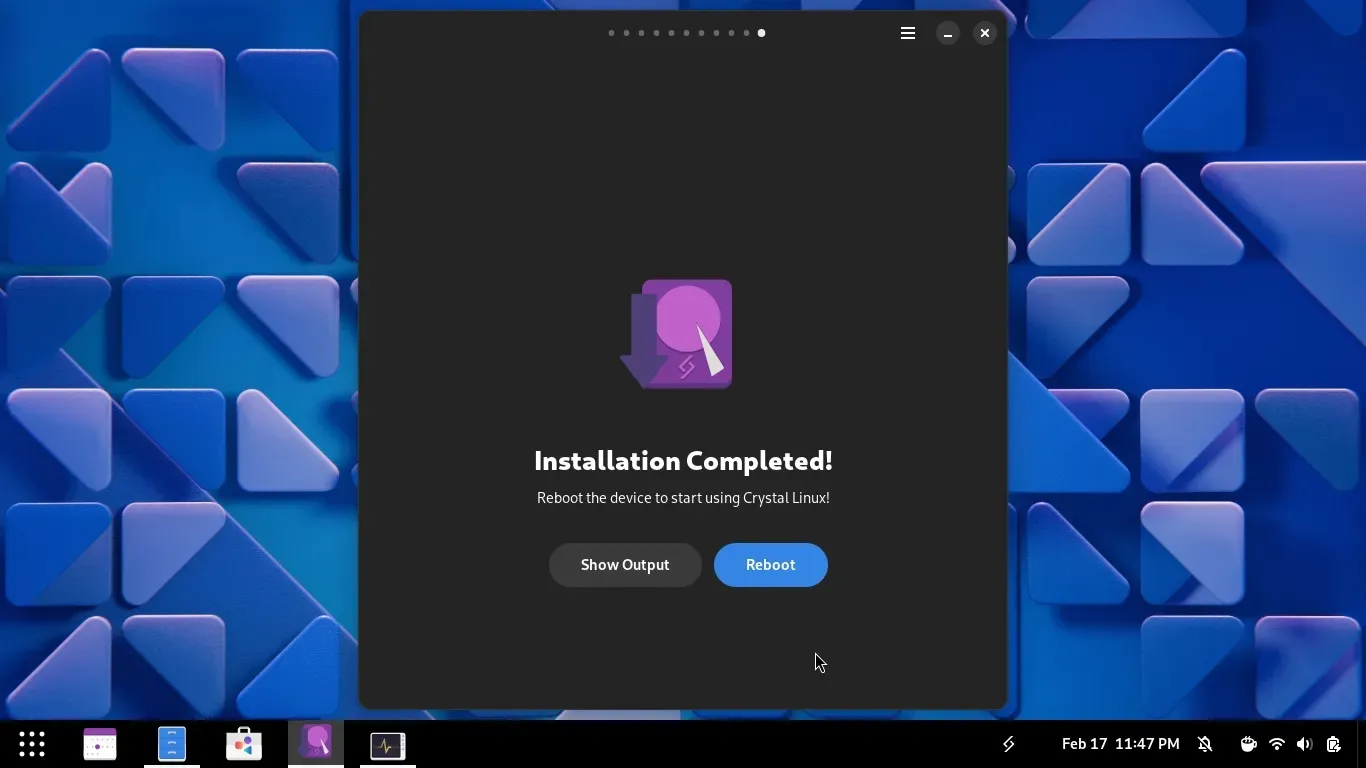Open the System Monitor dock icon
Screen dimensions: 1366x768
click(388, 744)
